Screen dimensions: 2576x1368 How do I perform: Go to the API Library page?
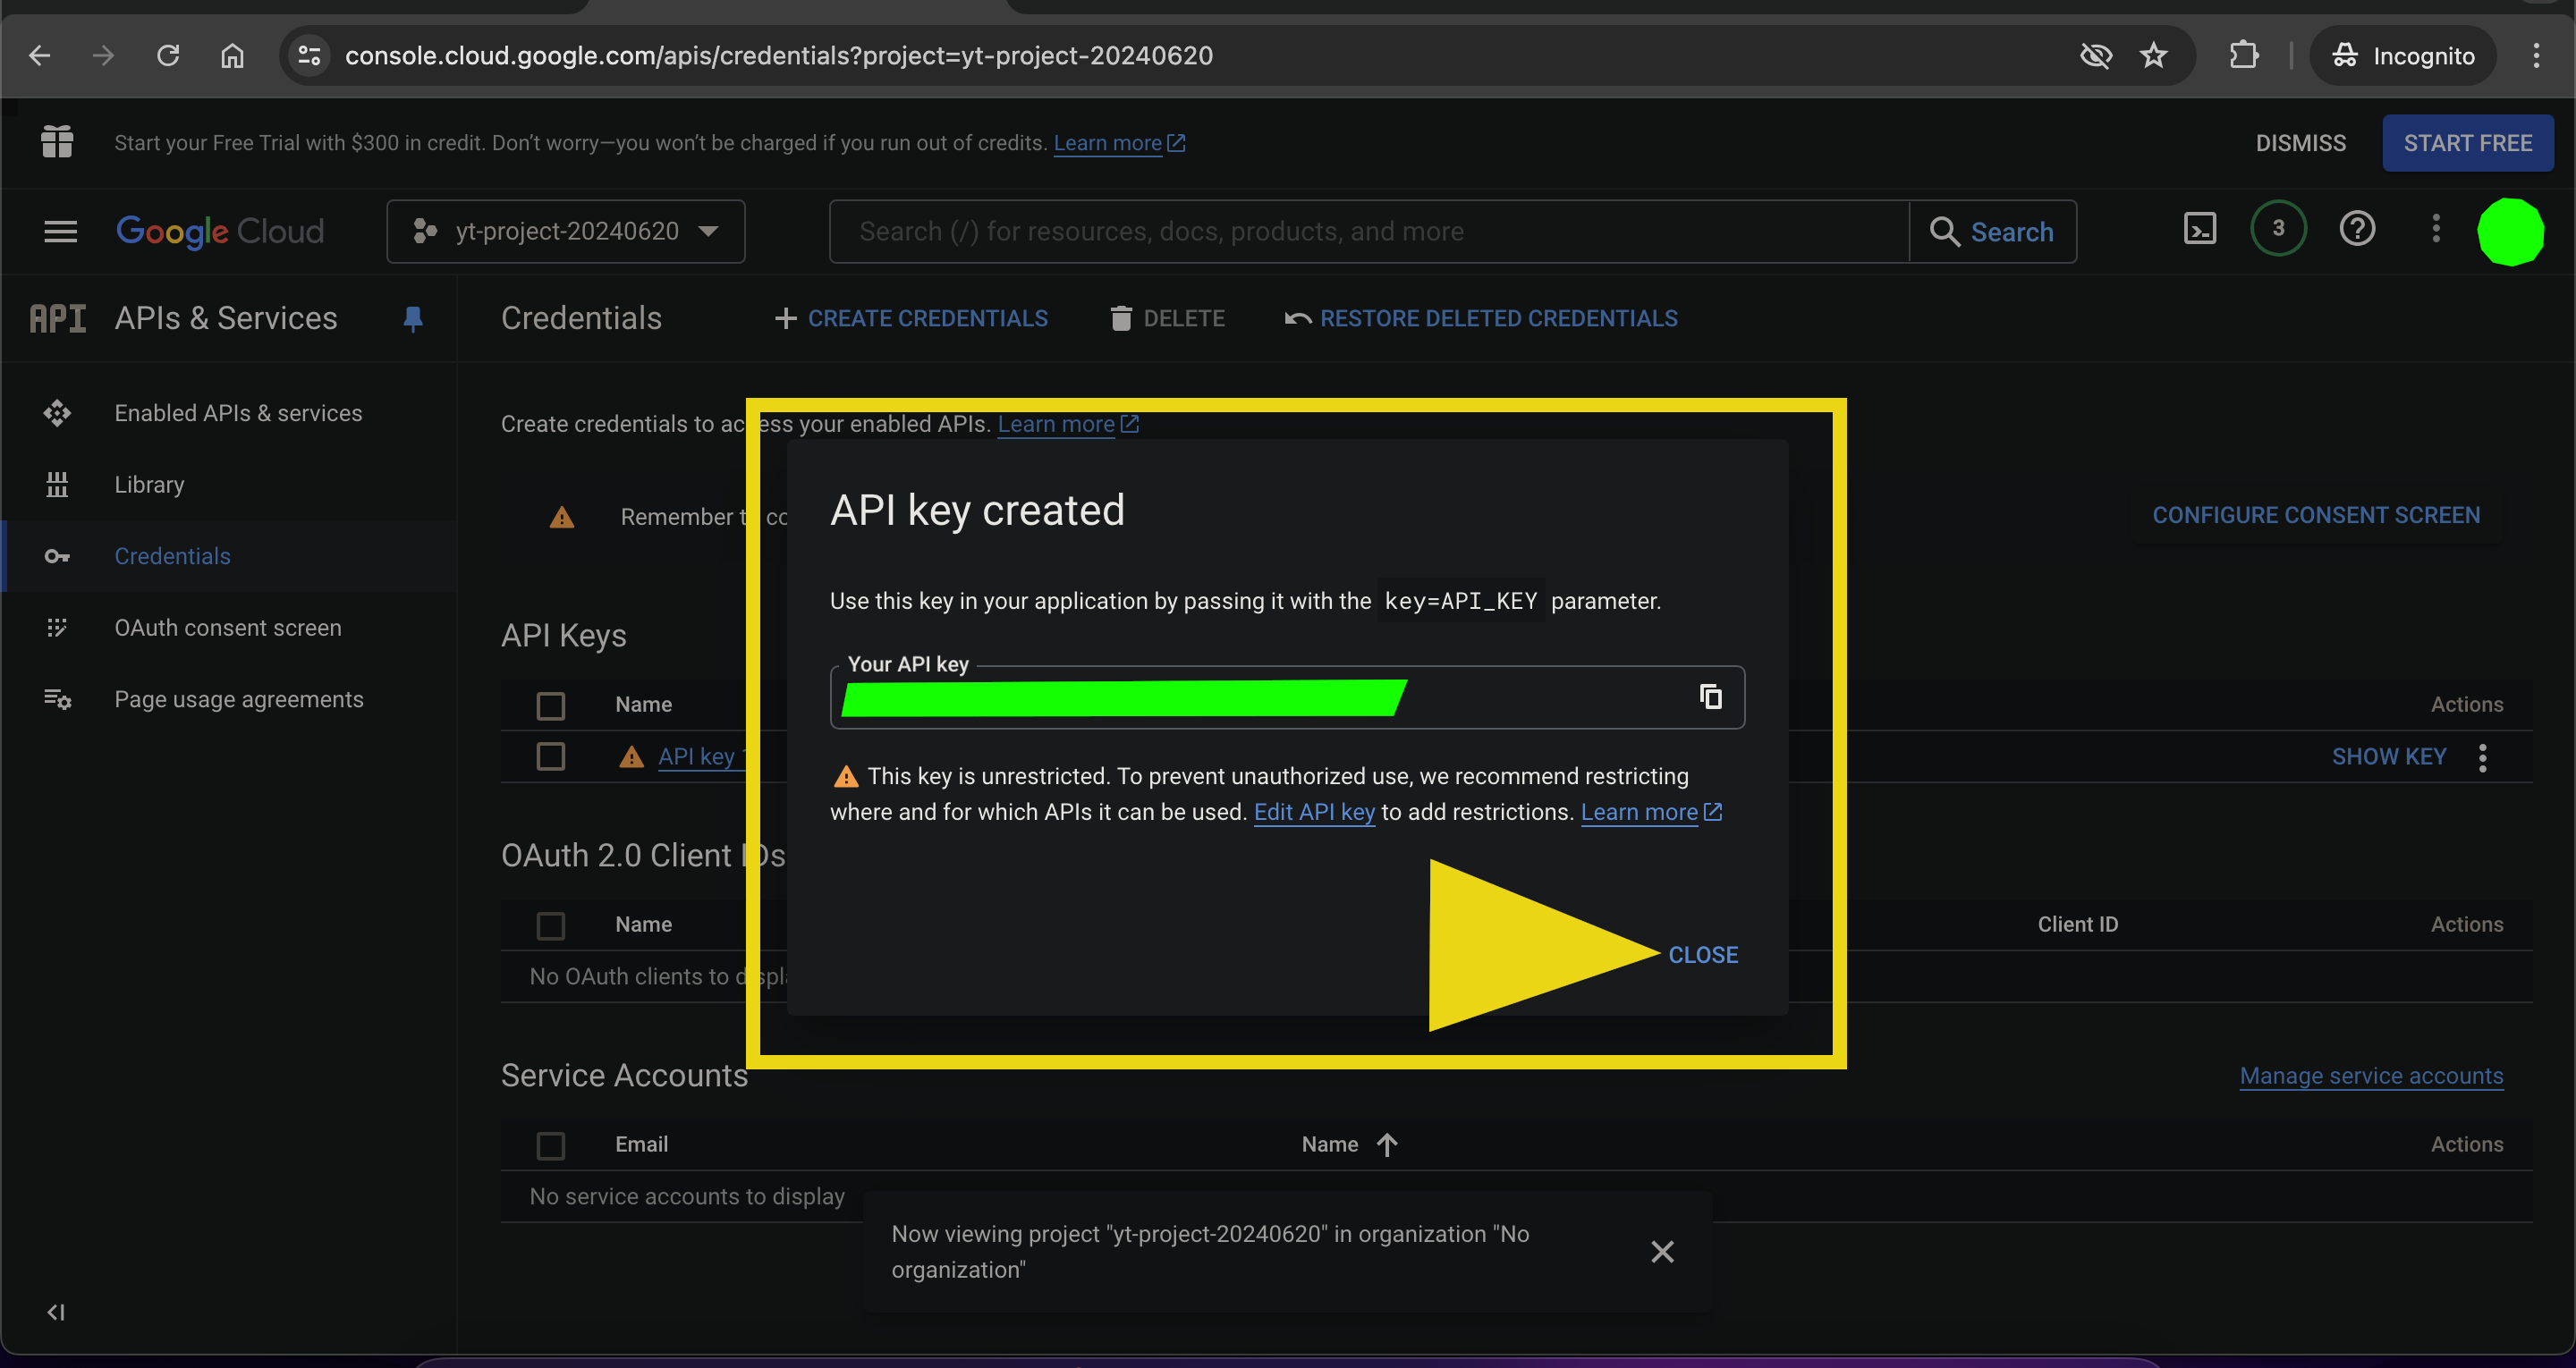click(x=149, y=485)
